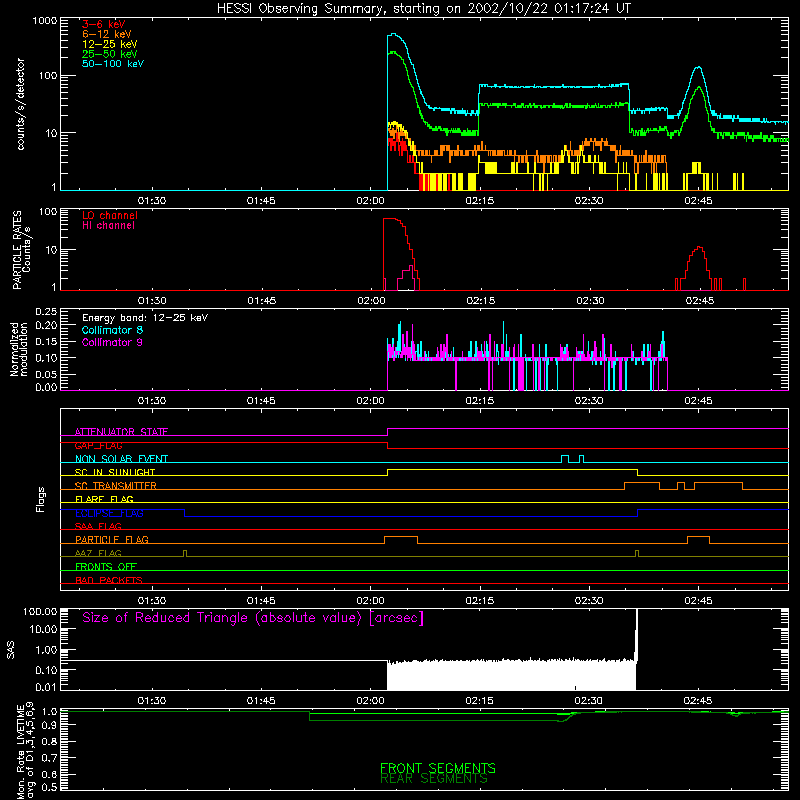Click the 100.00 tick on the SAS axis

40,611
